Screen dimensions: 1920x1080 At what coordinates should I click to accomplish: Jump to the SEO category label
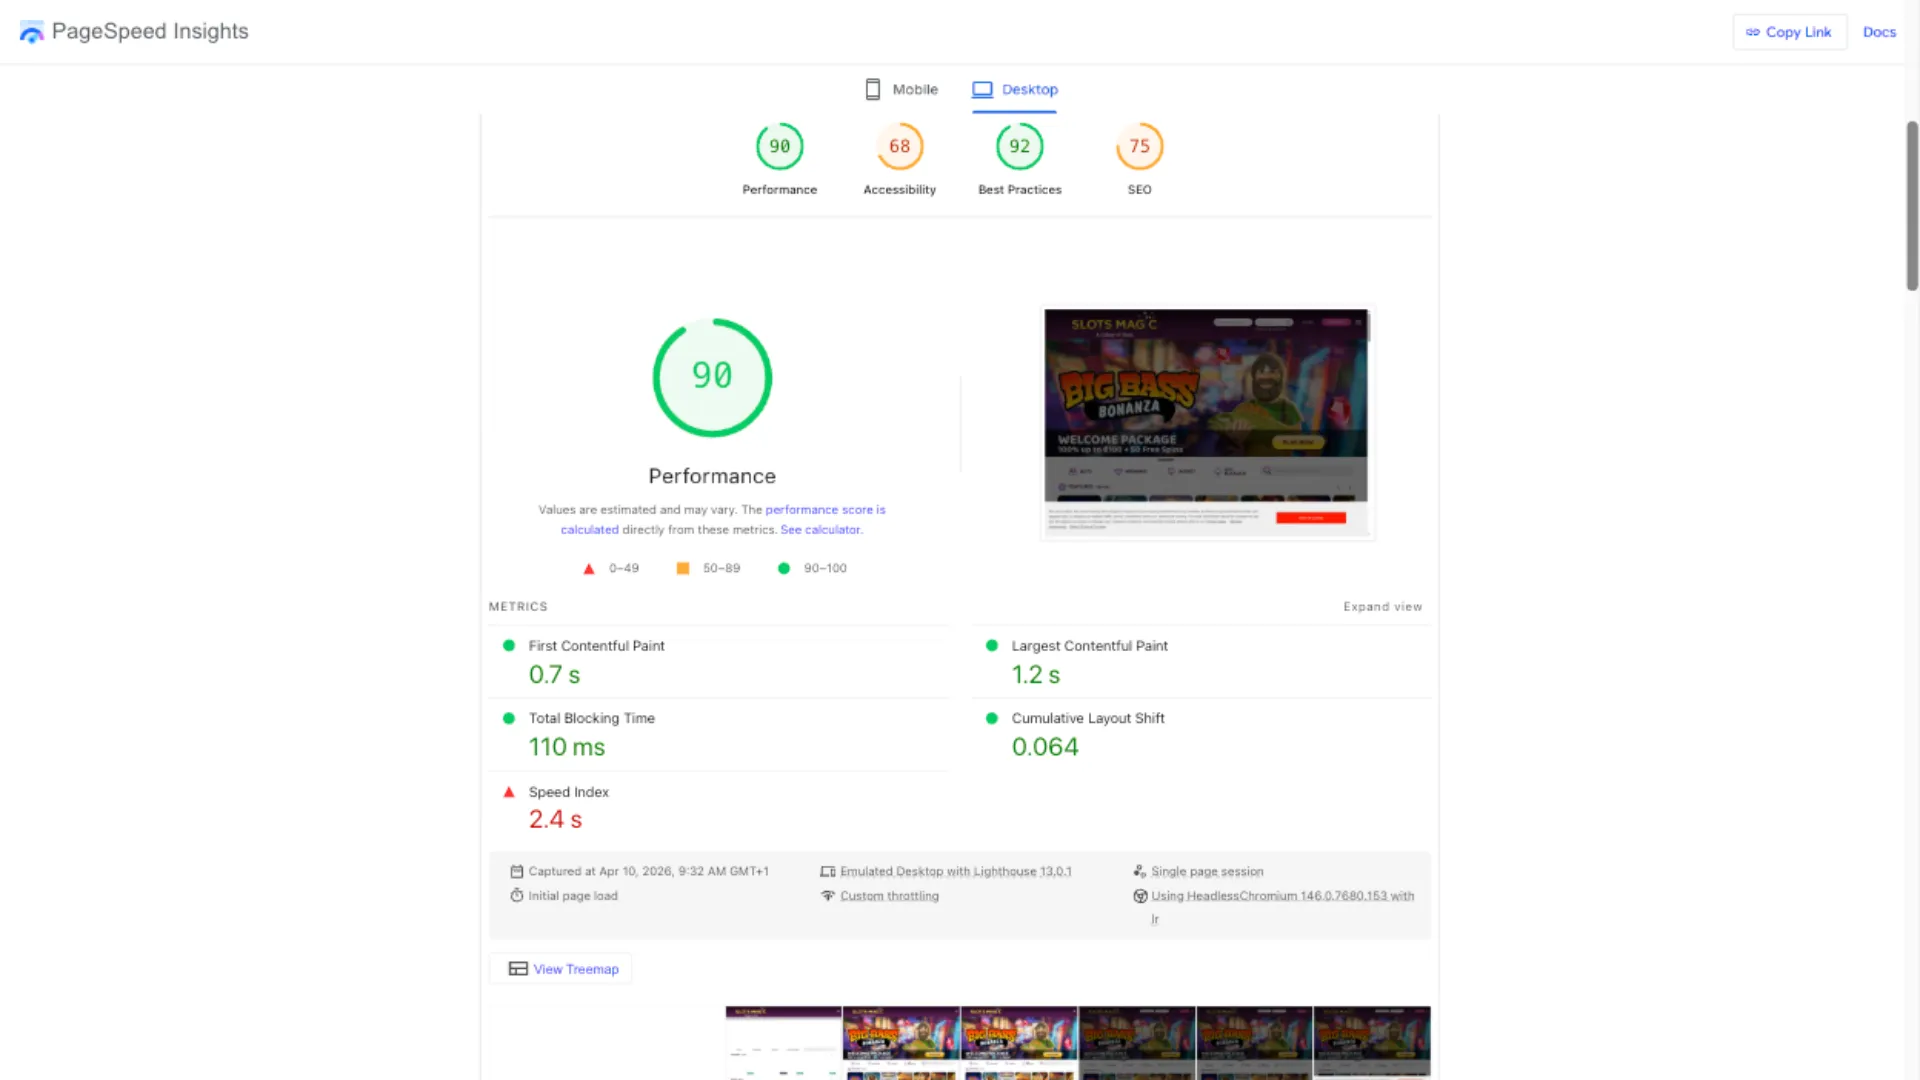coord(1139,189)
